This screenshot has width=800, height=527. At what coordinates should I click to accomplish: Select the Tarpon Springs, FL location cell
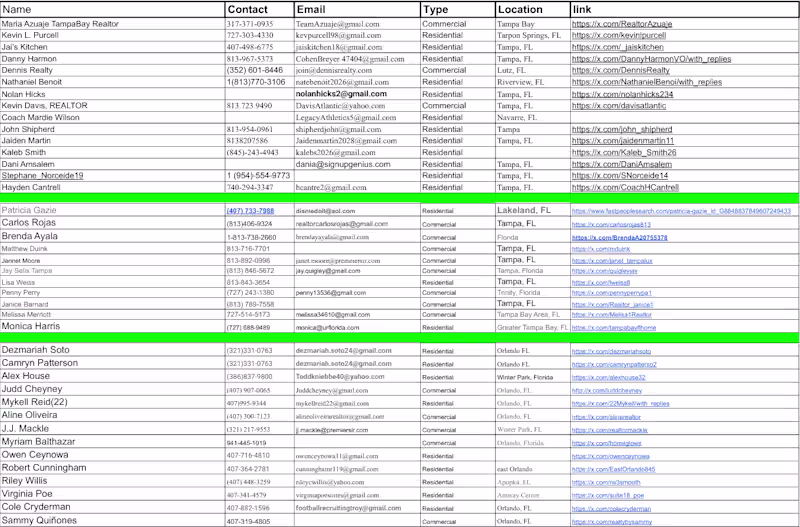(533, 35)
